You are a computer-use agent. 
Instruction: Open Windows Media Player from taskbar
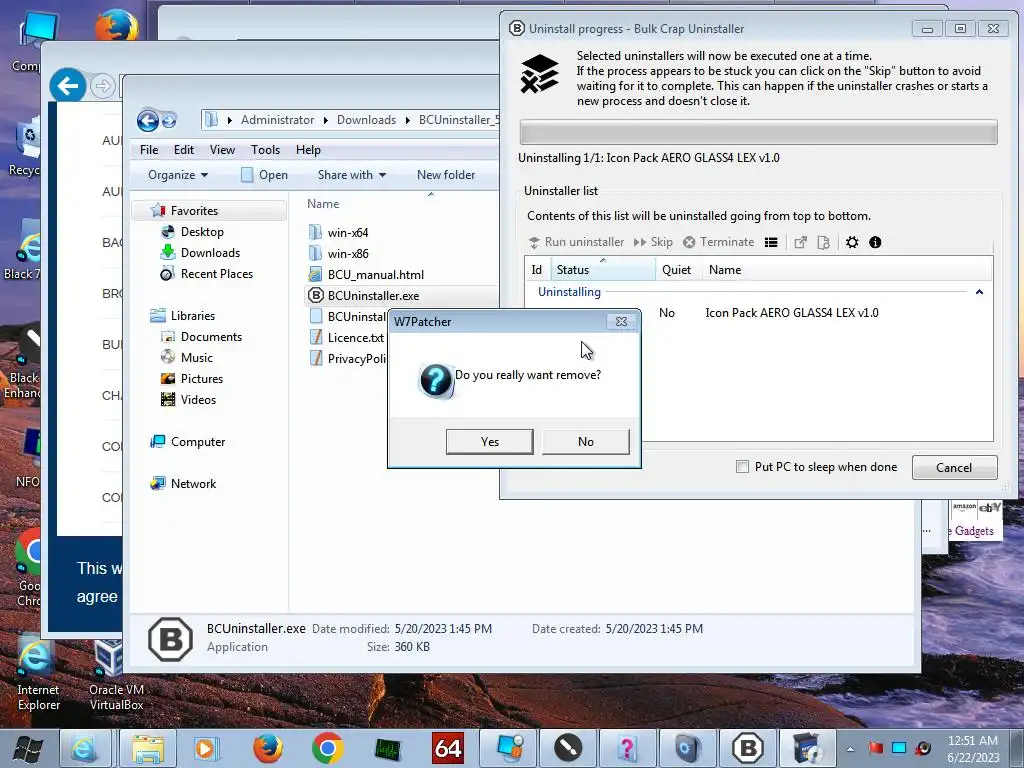(205, 748)
